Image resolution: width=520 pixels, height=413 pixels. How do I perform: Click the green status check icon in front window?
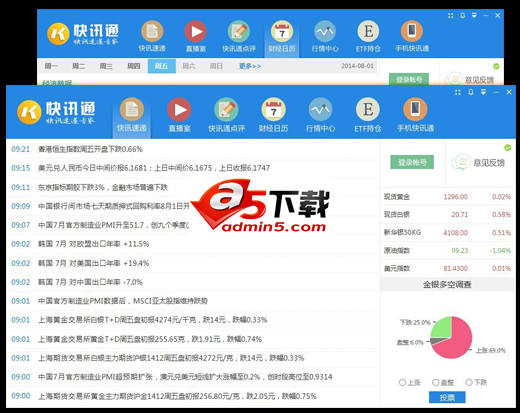(507, 148)
